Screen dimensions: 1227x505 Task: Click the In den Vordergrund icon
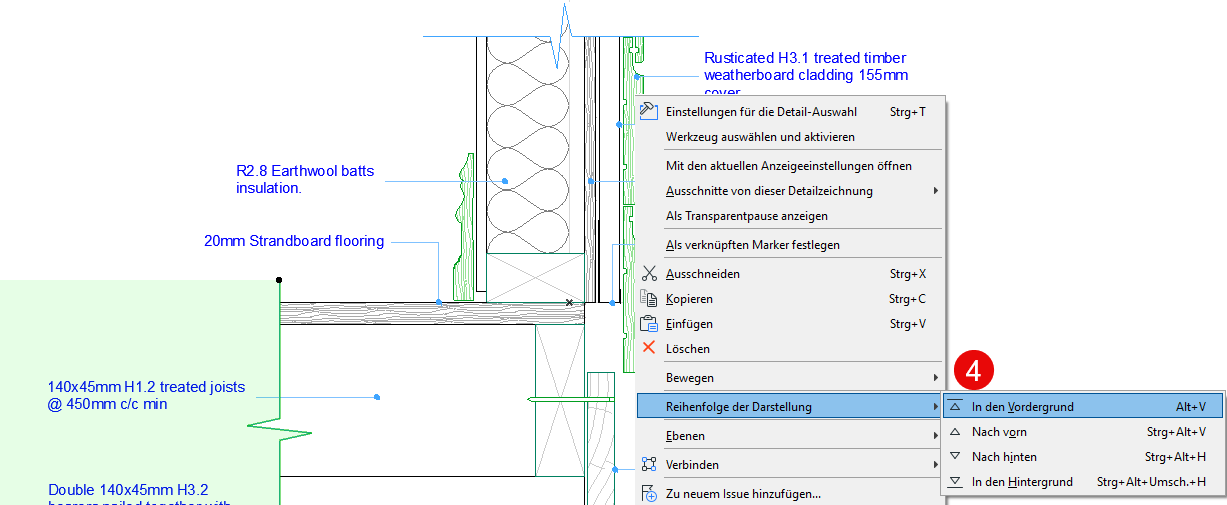[x=954, y=406]
